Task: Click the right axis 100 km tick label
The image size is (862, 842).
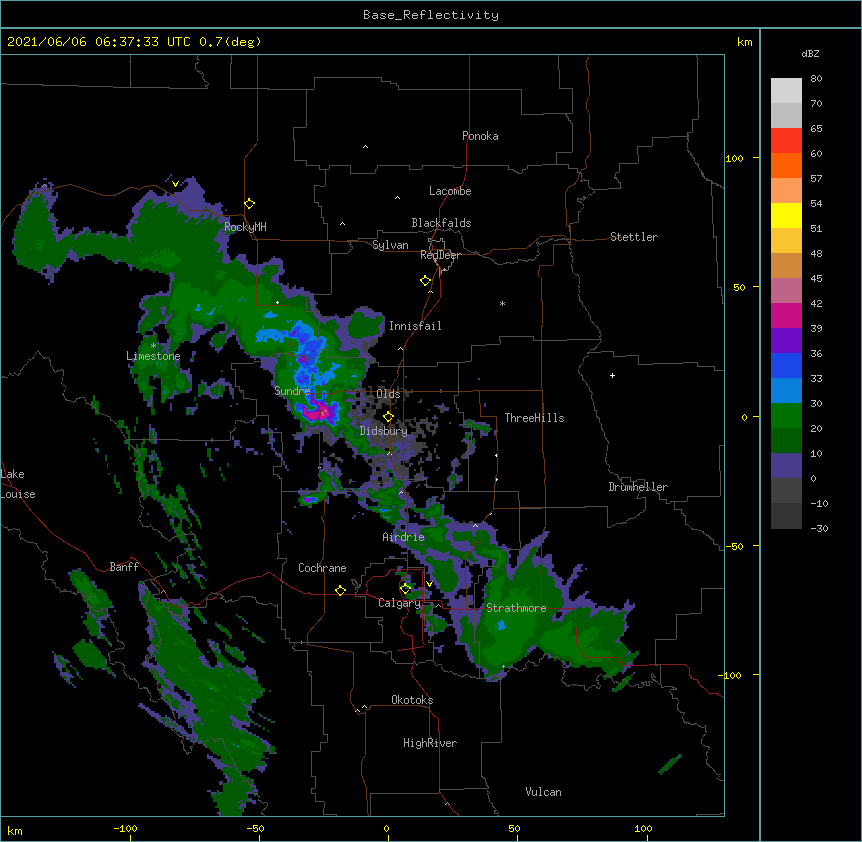Action: (x=734, y=158)
